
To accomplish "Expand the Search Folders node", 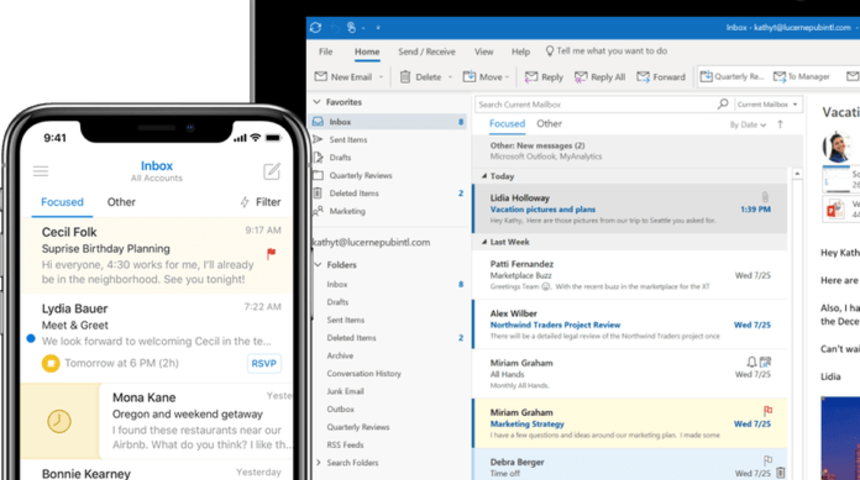I will click(319, 462).
